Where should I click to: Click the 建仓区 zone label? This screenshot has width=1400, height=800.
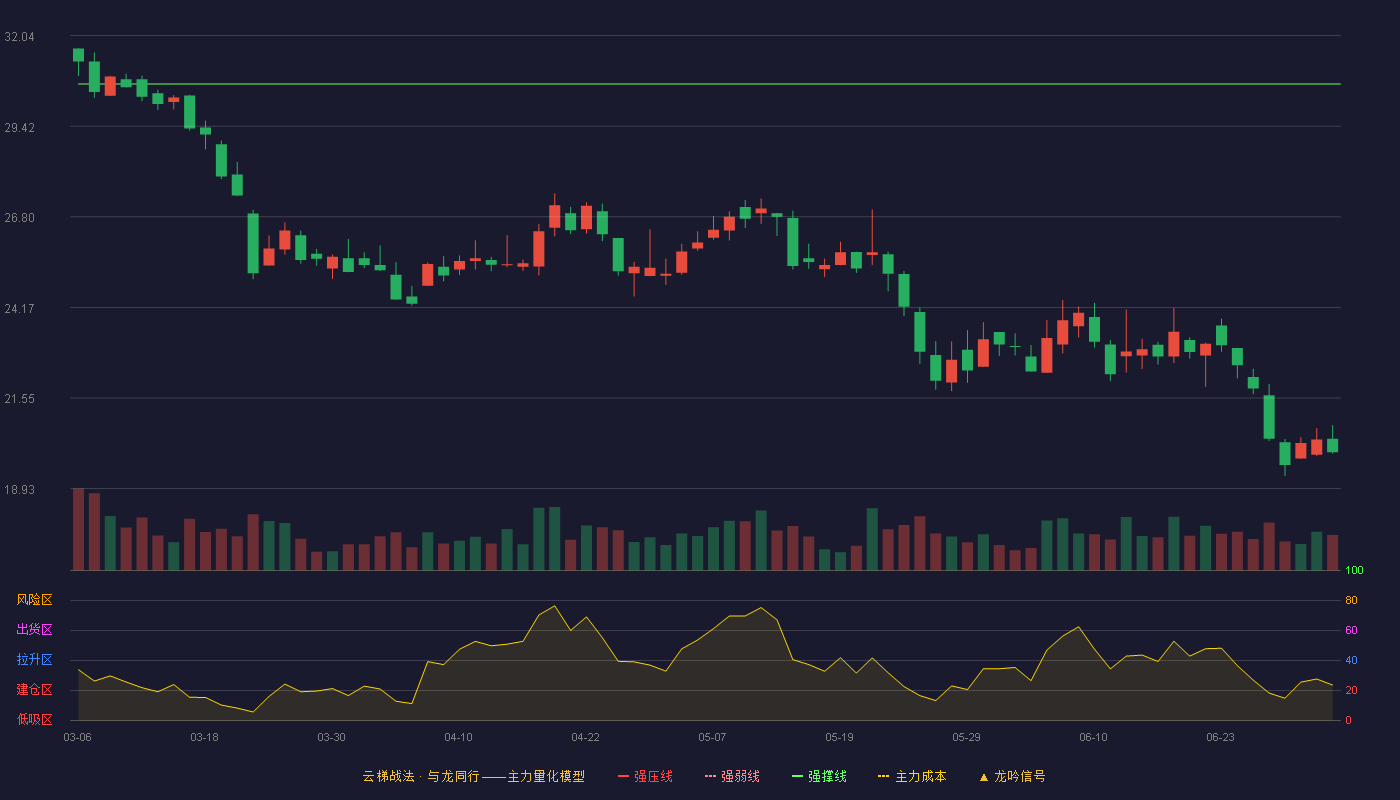click(x=34, y=690)
